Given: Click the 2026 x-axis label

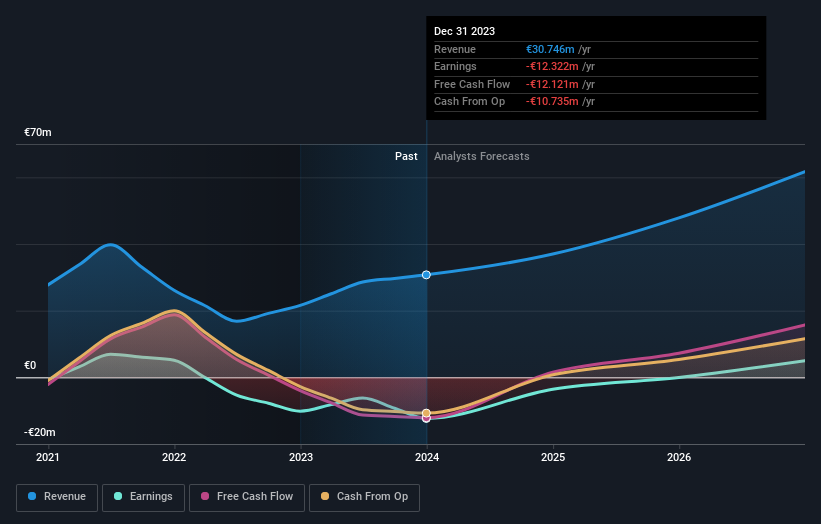Looking at the screenshot, I should (x=679, y=457).
